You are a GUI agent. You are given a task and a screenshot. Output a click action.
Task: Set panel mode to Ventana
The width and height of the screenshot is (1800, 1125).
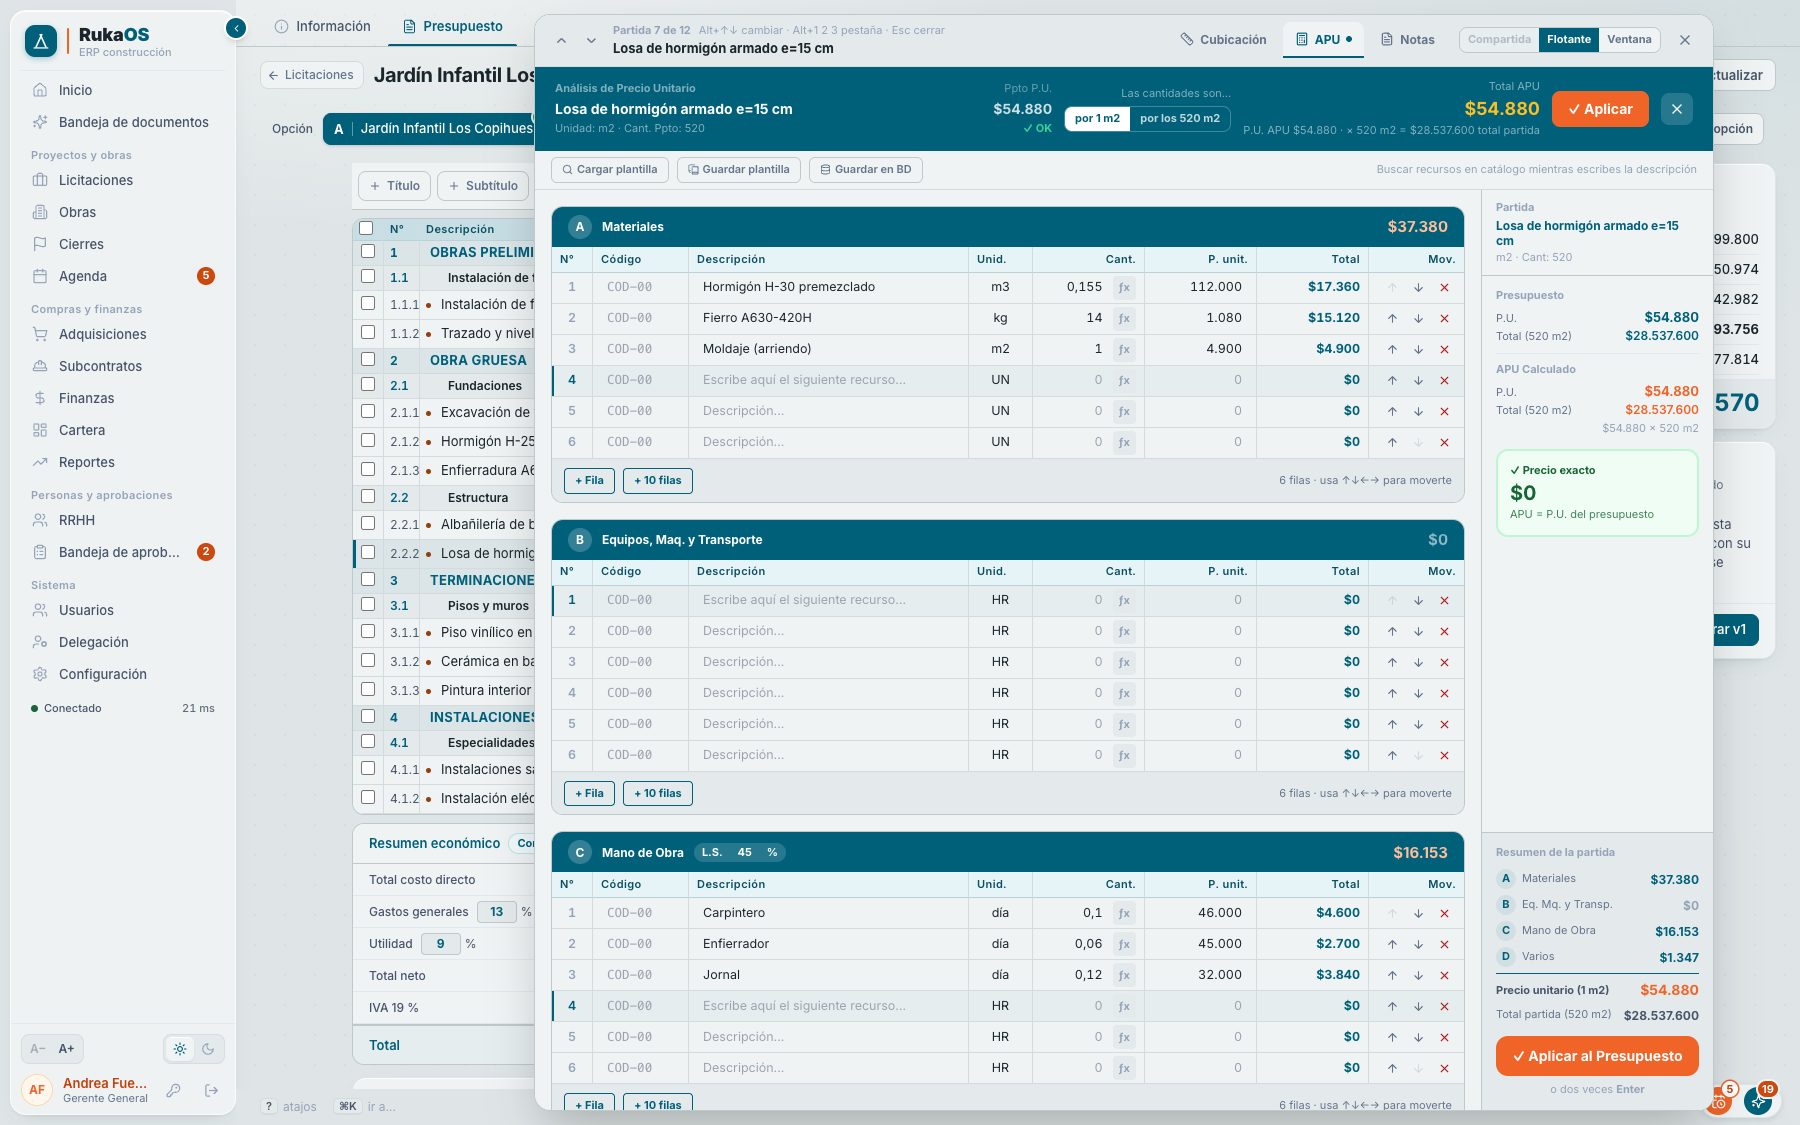coord(1629,40)
